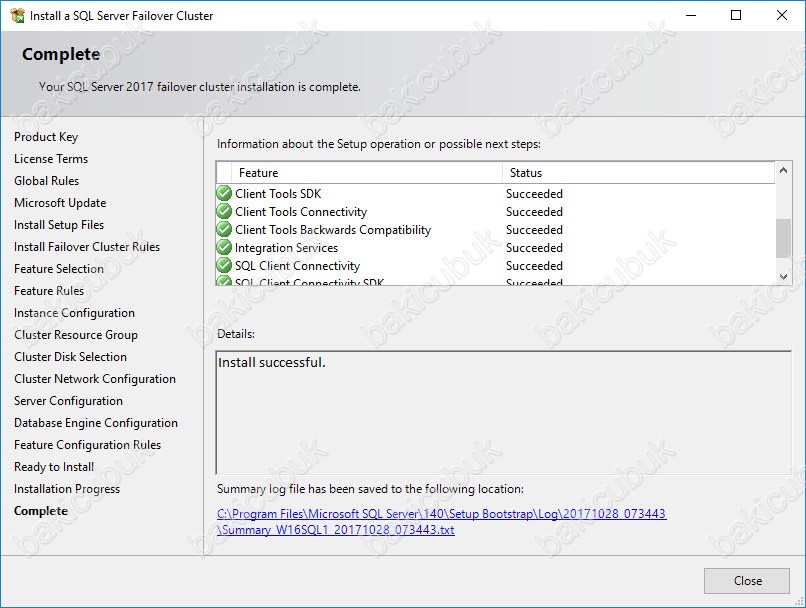Viewport: 806px width, 608px height.
Task: Click green check icon beside Client Tools SDK
Action: tap(224, 194)
